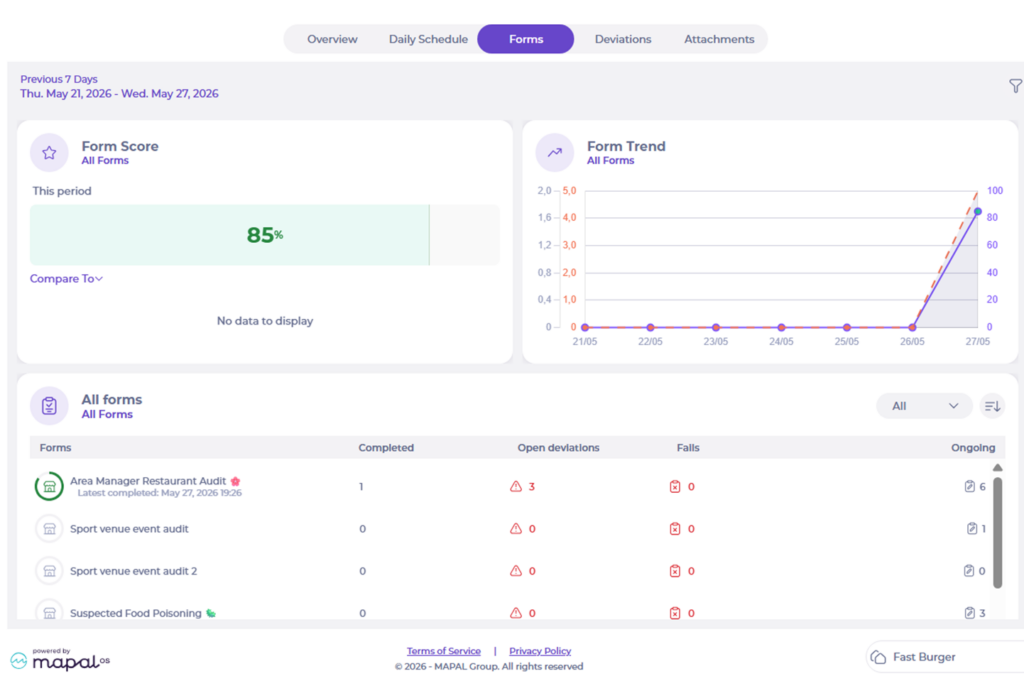Switch to the Deviations tab
The width and height of the screenshot is (1024, 681).
point(623,39)
